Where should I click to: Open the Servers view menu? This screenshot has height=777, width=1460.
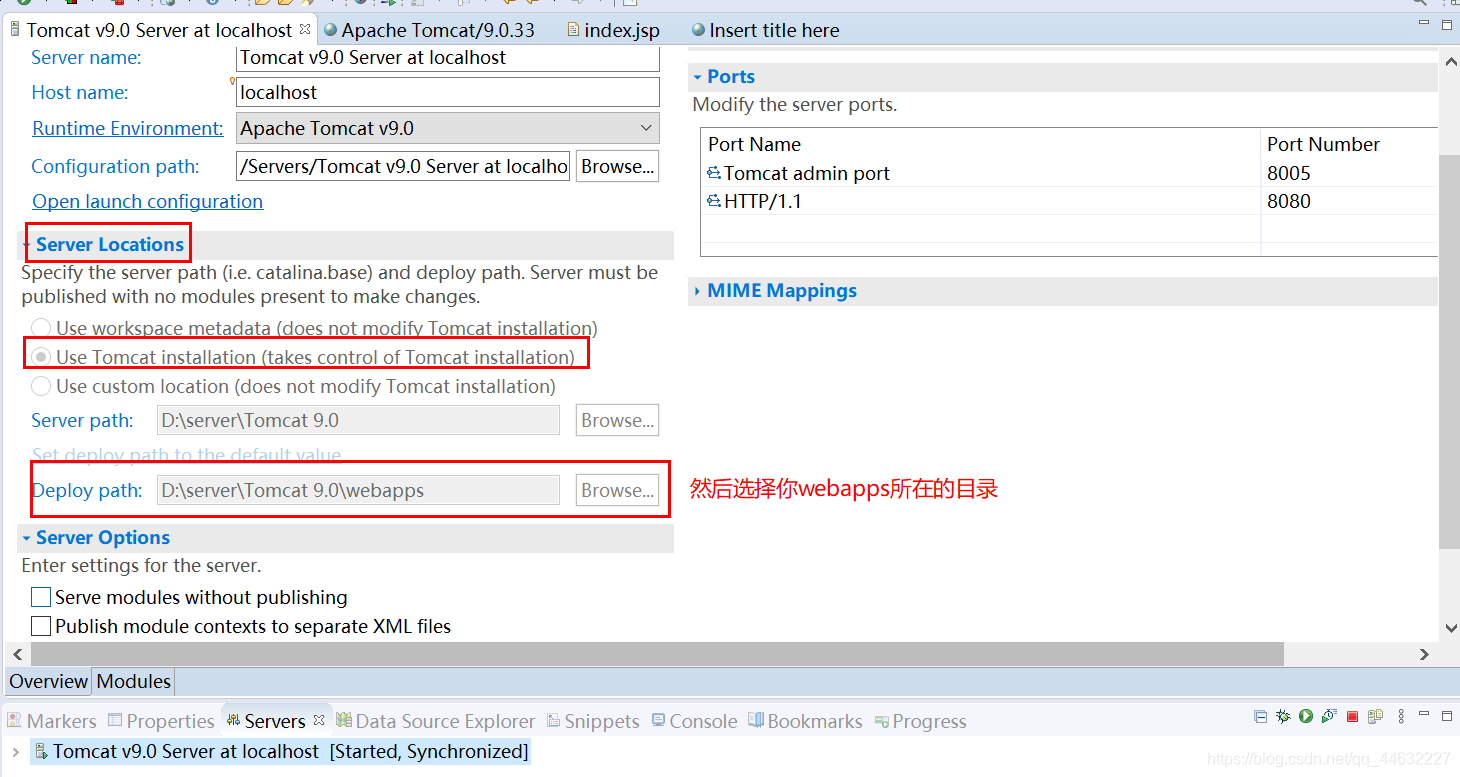[x=1400, y=716]
